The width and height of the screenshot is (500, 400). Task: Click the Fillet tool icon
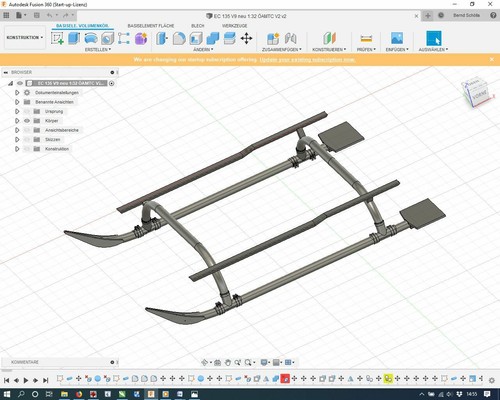click(x=179, y=38)
